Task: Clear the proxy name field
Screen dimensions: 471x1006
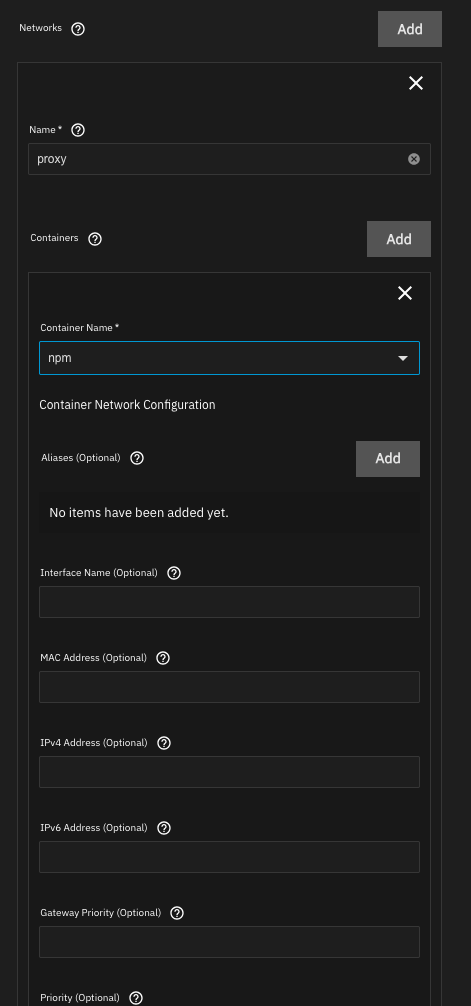Action: tap(414, 159)
